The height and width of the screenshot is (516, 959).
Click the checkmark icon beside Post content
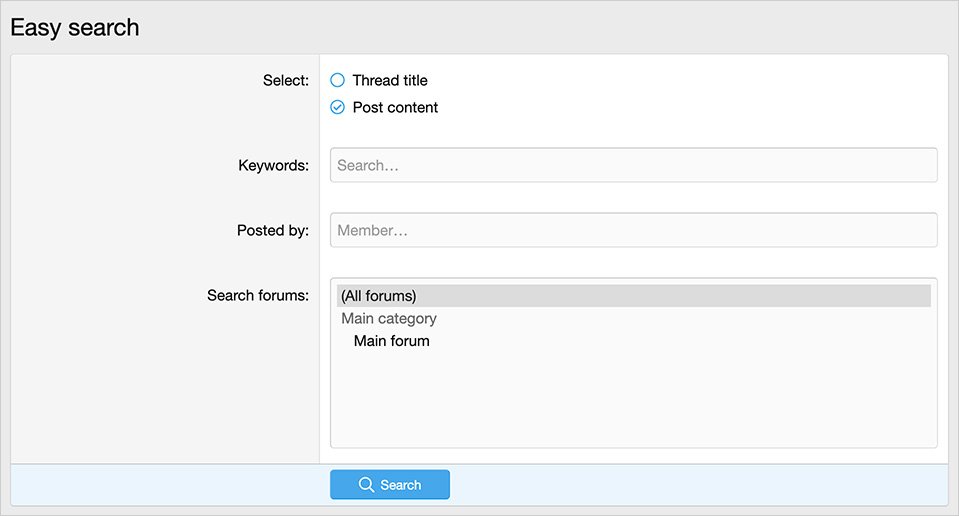point(337,107)
